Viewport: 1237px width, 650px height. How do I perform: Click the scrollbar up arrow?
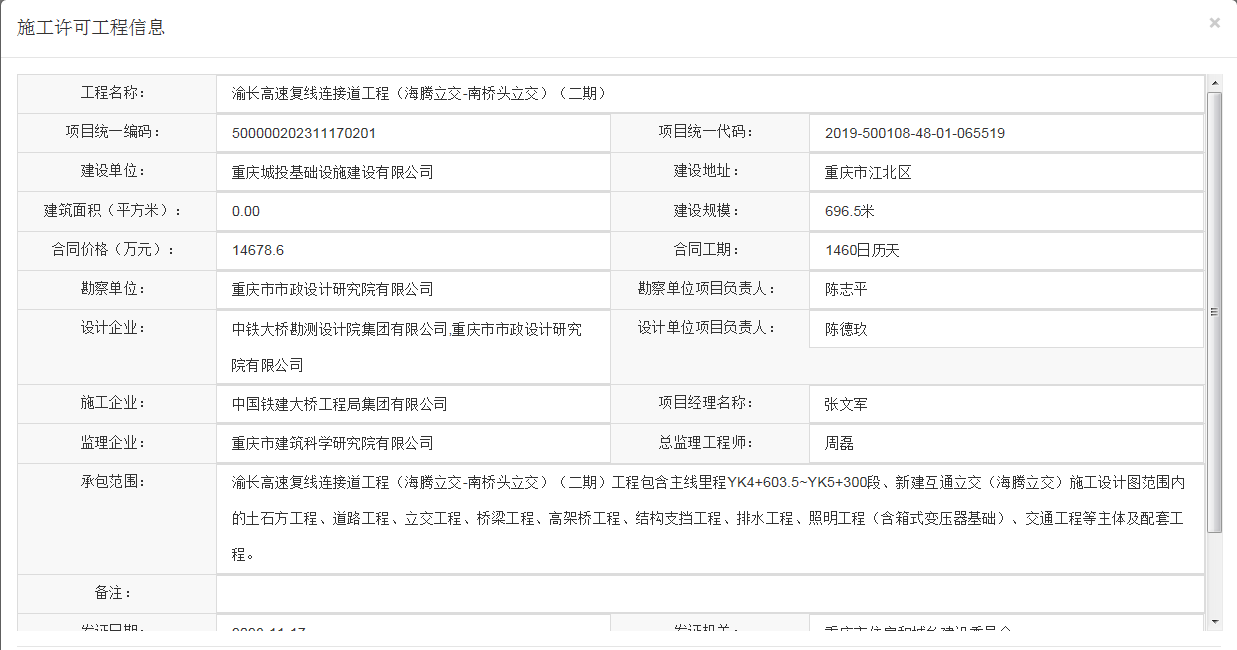1215,83
